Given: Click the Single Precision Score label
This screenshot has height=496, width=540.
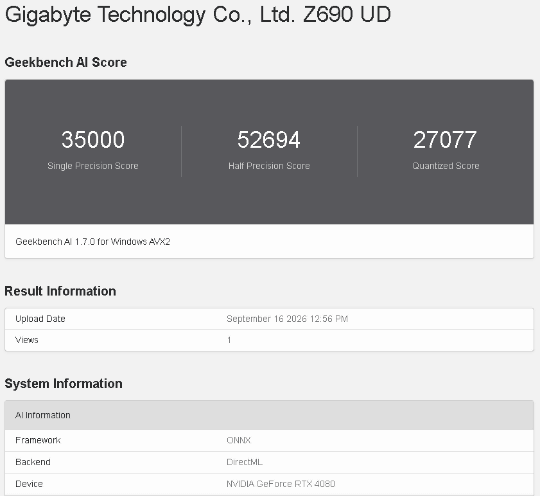Looking at the screenshot, I should [x=93, y=166].
